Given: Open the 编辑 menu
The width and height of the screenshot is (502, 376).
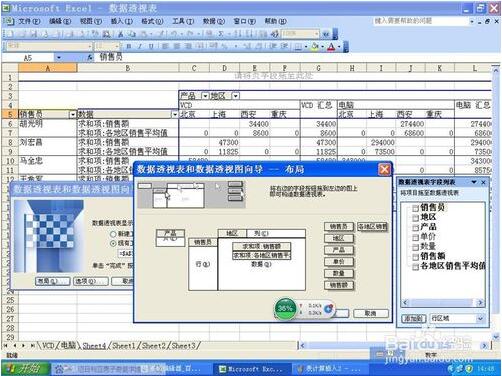Looking at the screenshot, I should (x=60, y=21).
